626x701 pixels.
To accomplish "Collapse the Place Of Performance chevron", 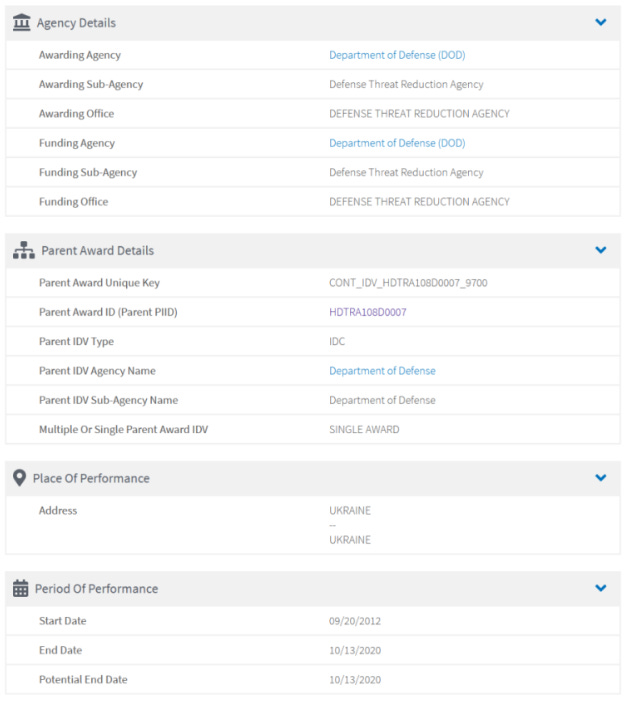I will pyautogui.click(x=601, y=477).
